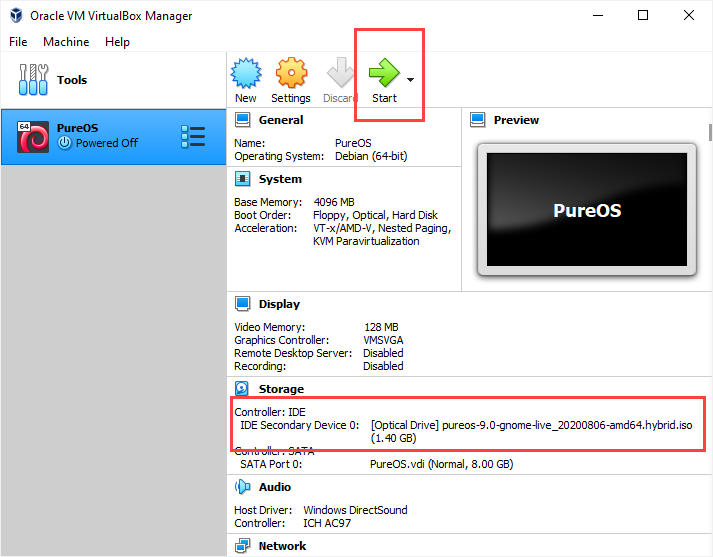Viewport: 713px width, 557px height.
Task: Open the Storage settings heading link
Action: 281,389
